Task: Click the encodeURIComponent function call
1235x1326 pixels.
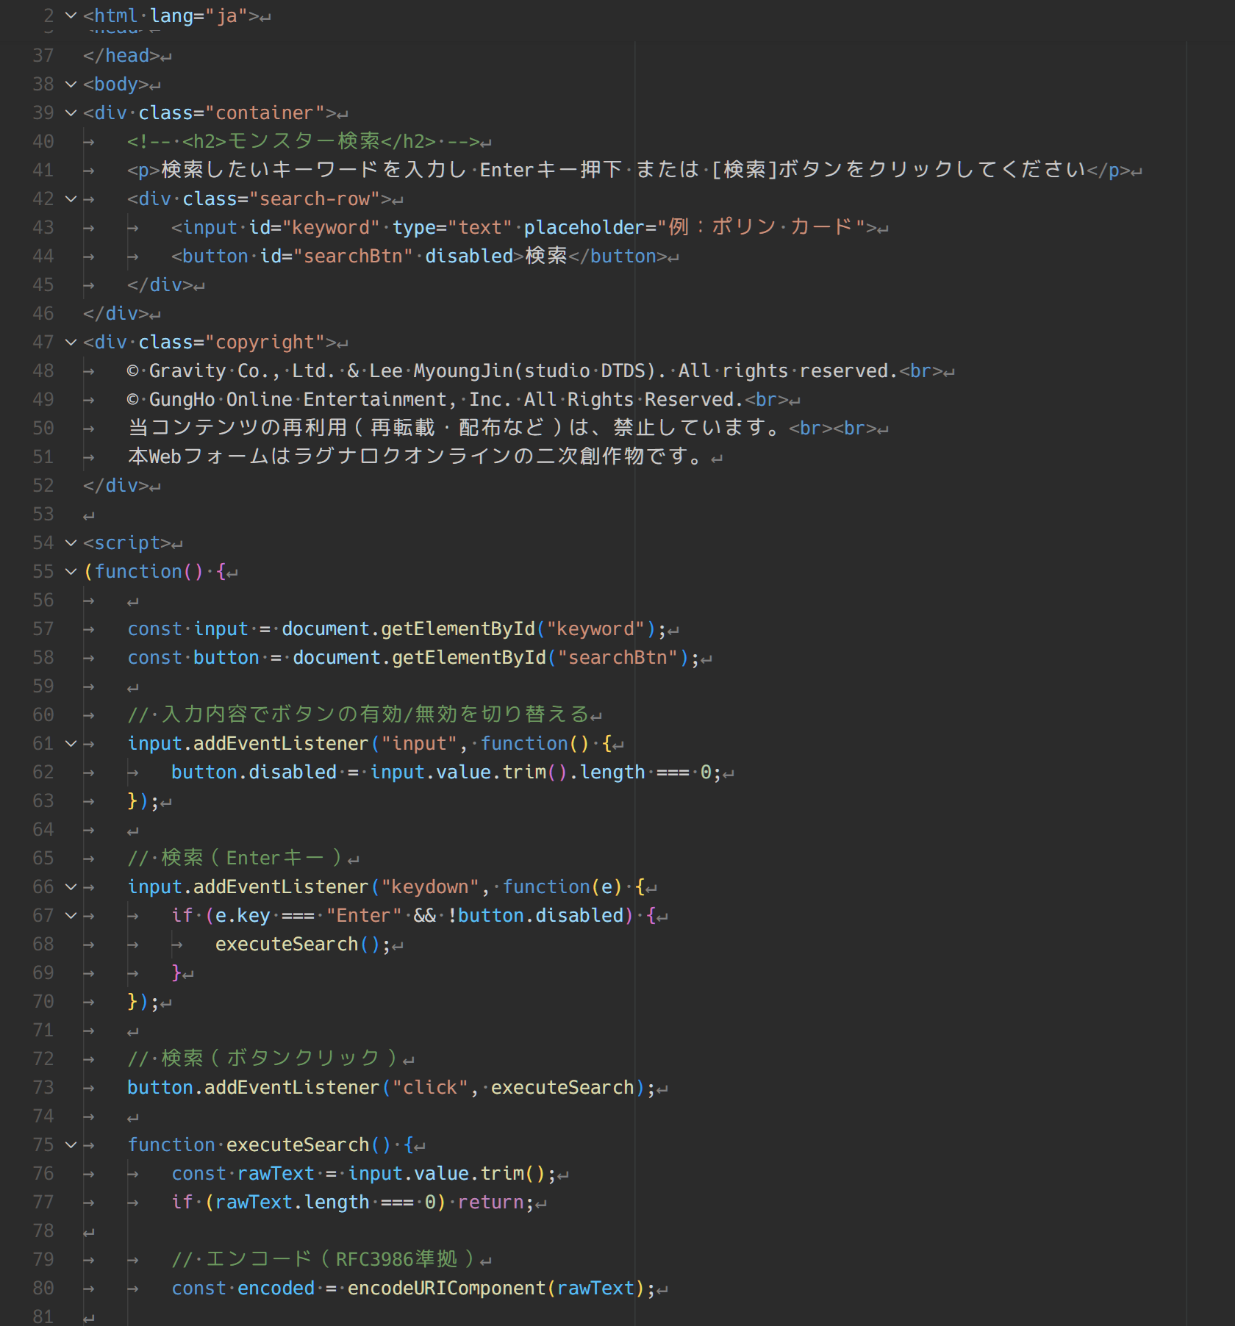Action: pos(446,1288)
